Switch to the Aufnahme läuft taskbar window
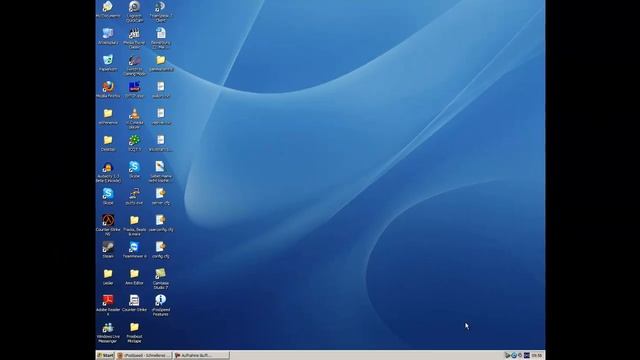 (x=201, y=356)
